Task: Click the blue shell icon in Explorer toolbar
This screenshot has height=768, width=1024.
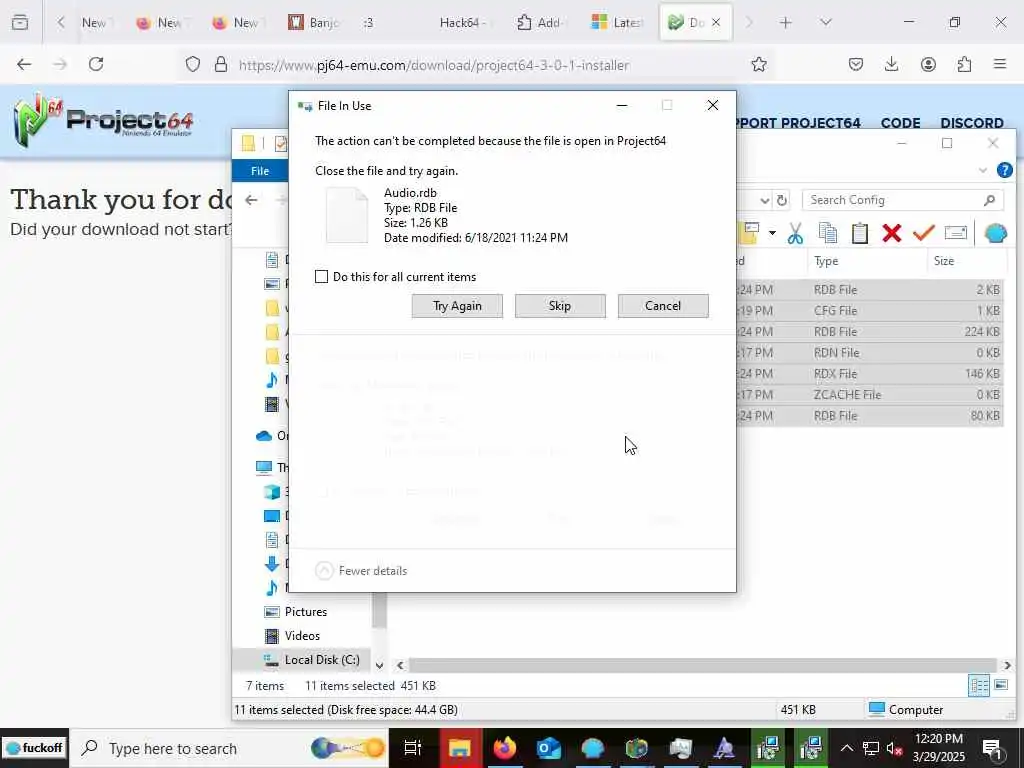Action: [x=995, y=233]
